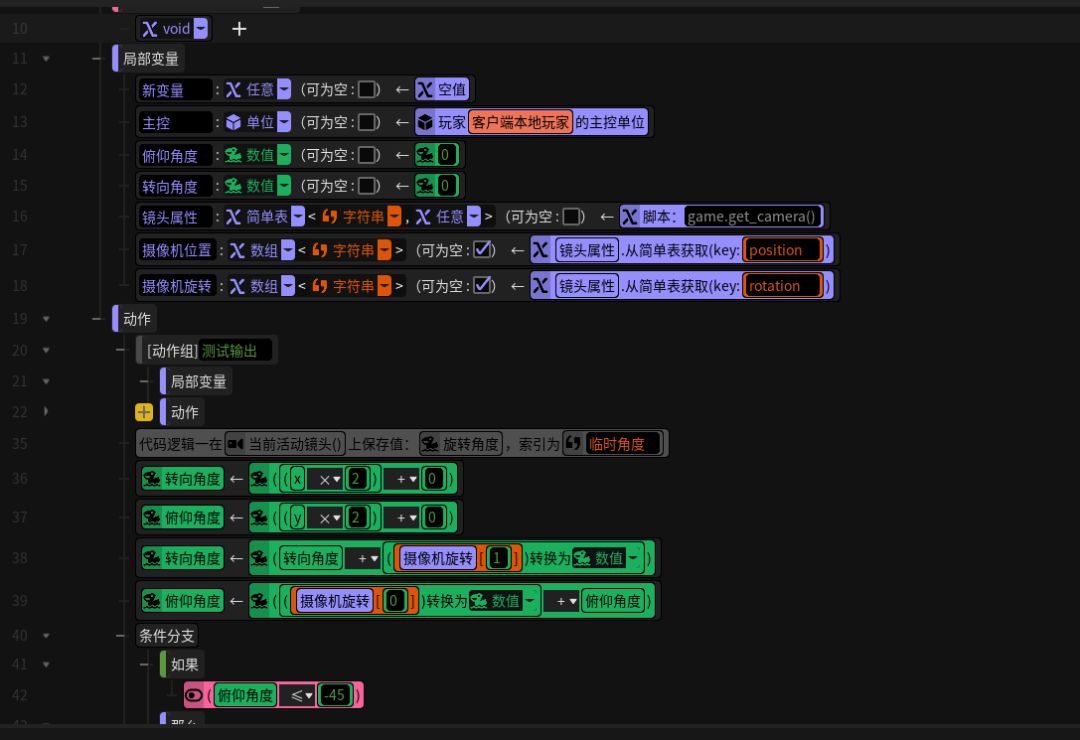The height and width of the screenshot is (740, 1080).
Task: Collapse line 21 局部变量 fold arrow
Action: tap(46, 382)
